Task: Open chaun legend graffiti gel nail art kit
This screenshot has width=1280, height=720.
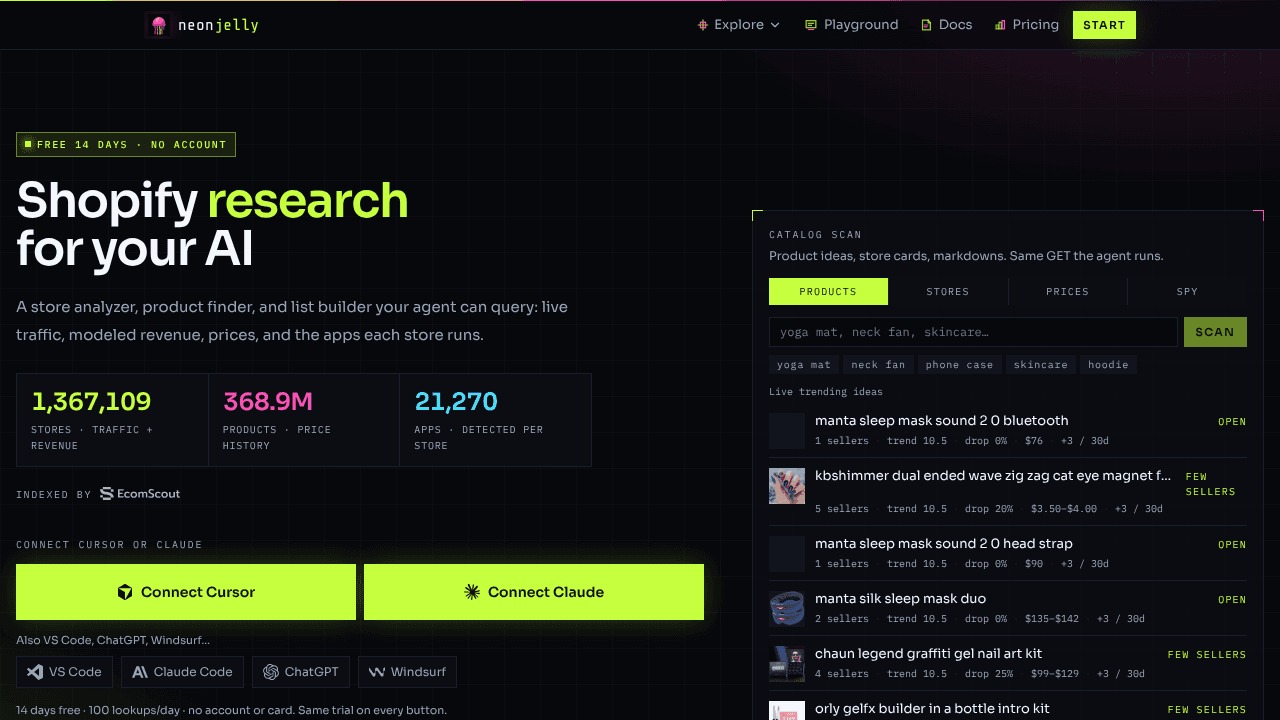Action: tap(1008, 663)
